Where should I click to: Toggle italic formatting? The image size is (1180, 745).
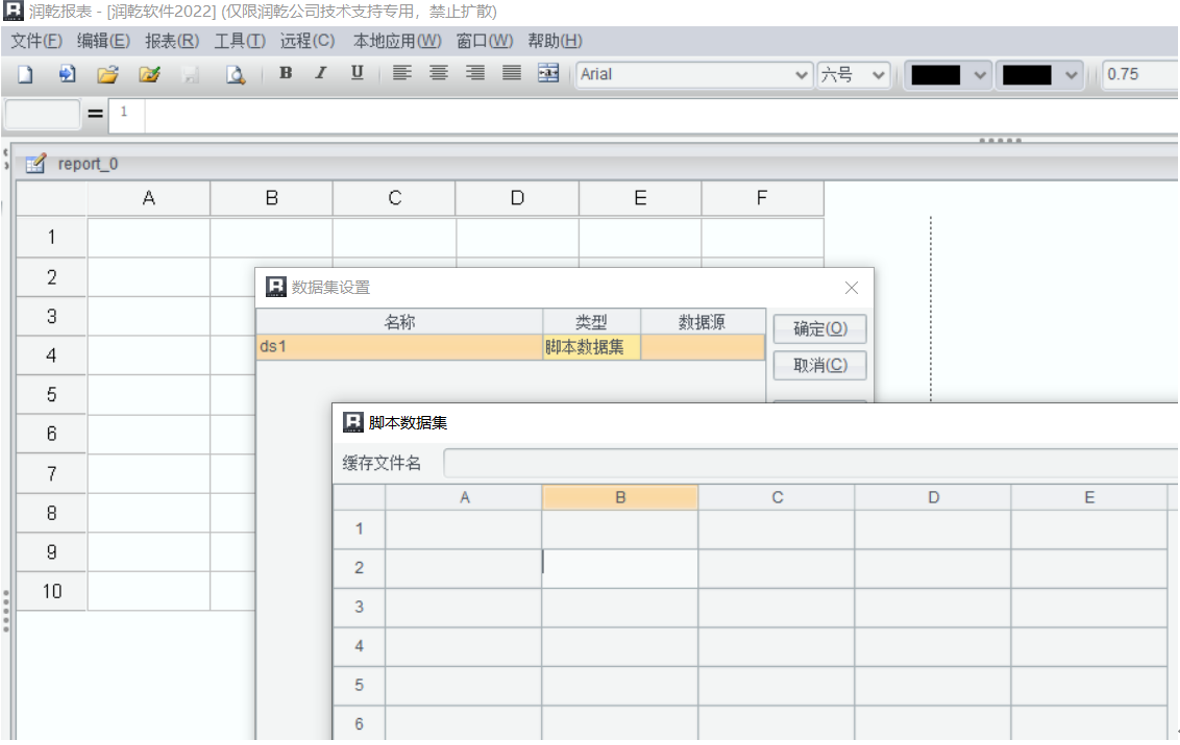pyautogui.click(x=321, y=73)
